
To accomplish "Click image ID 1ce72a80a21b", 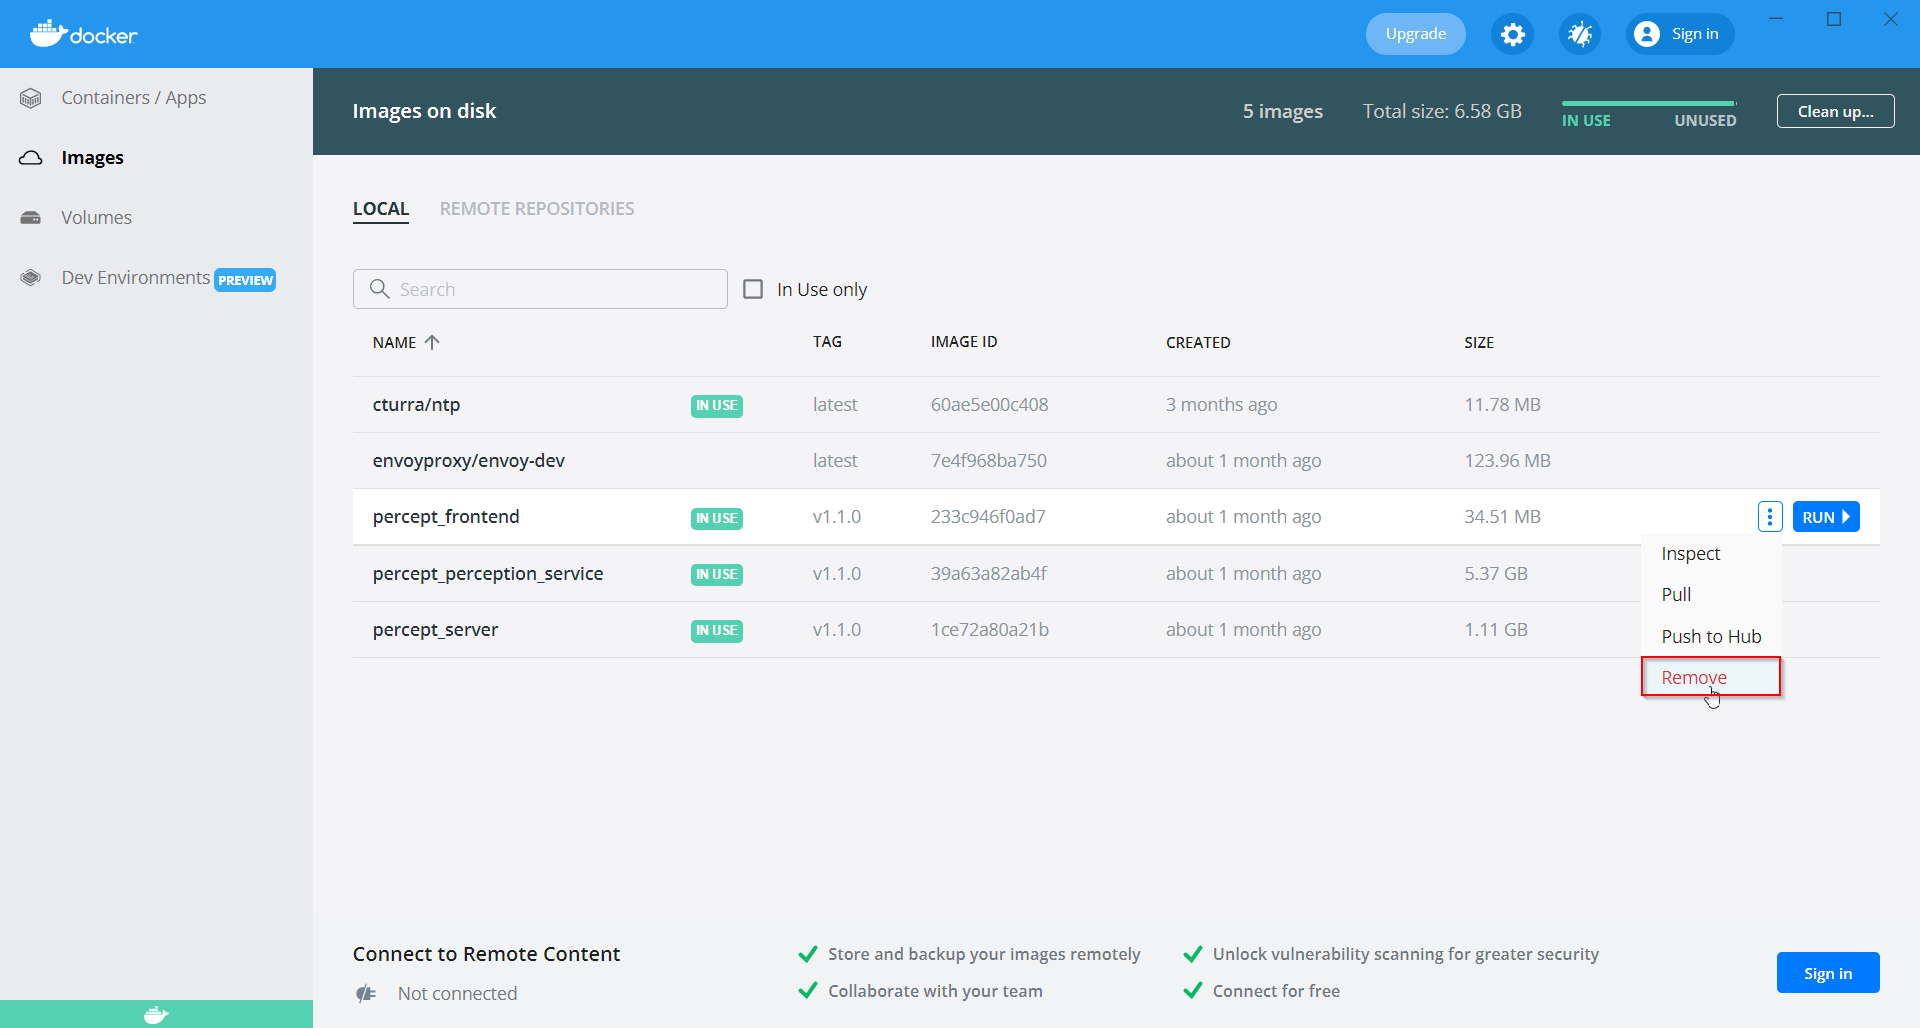I will (x=989, y=630).
